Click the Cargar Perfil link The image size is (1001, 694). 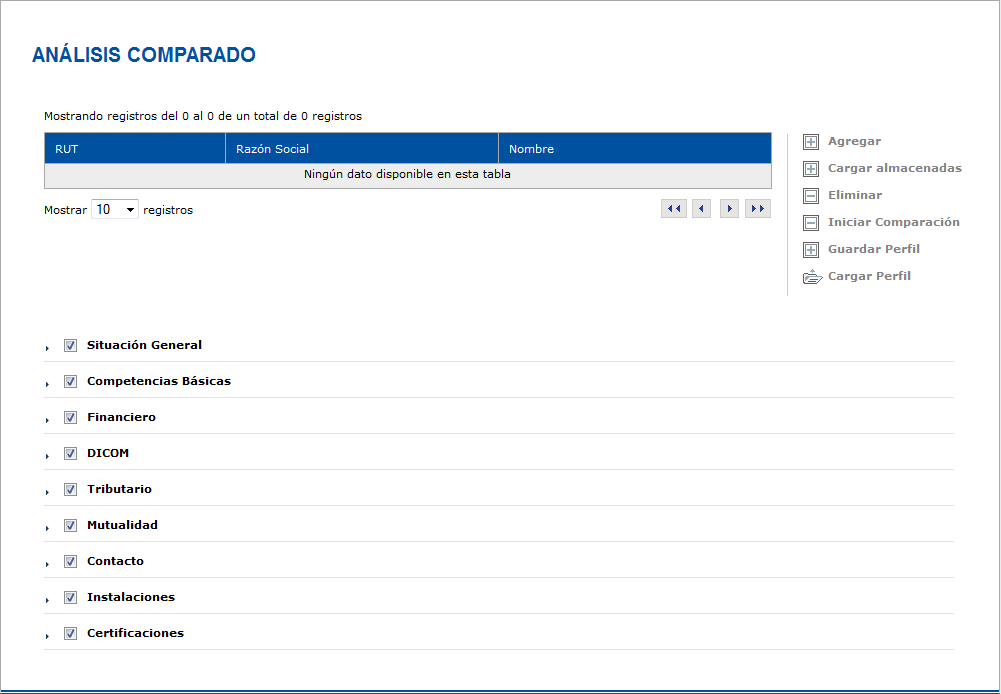click(869, 276)
